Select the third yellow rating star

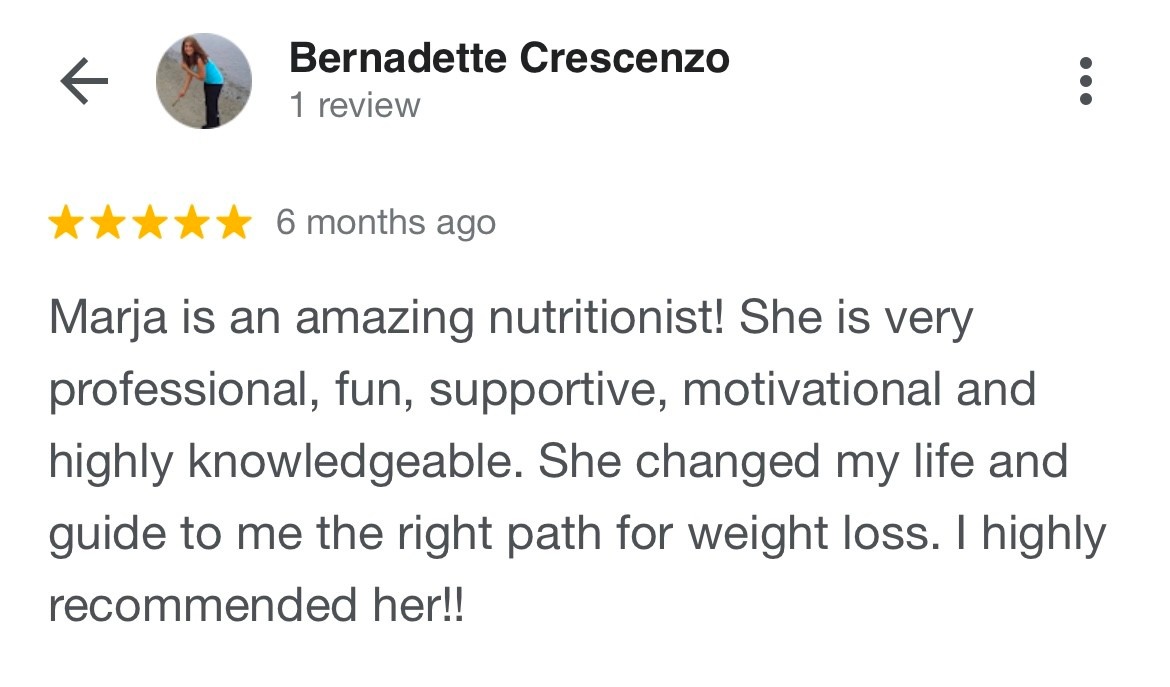tap(150, 222)
